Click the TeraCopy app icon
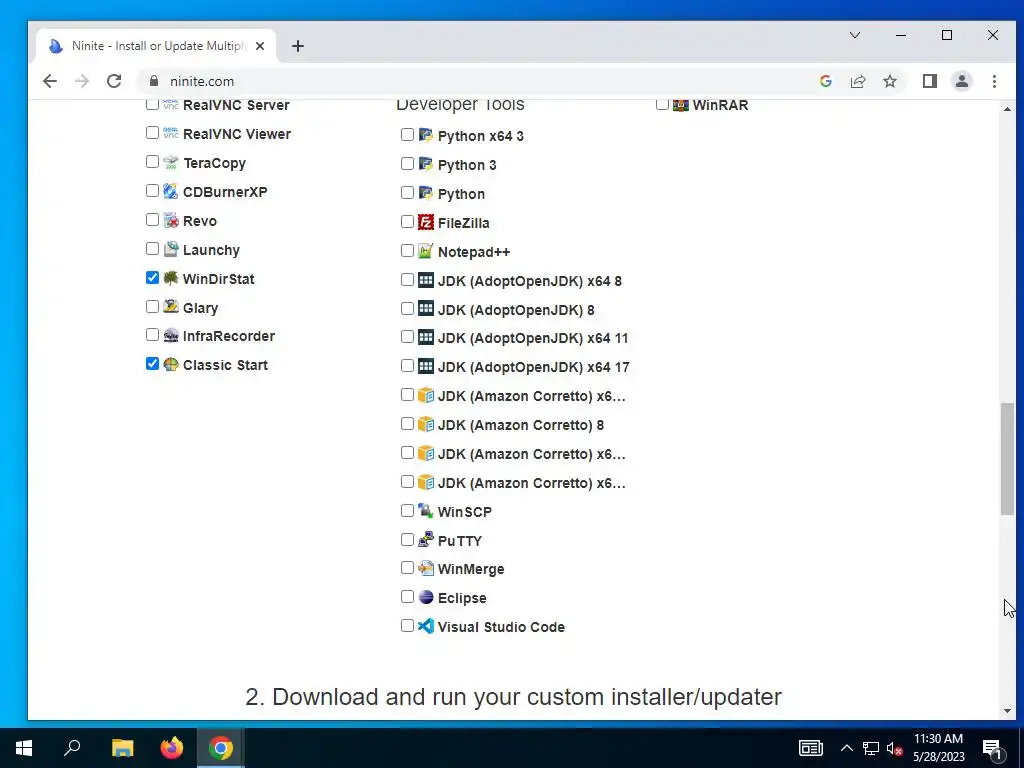Screen dimensions: 1024x768 171,162
